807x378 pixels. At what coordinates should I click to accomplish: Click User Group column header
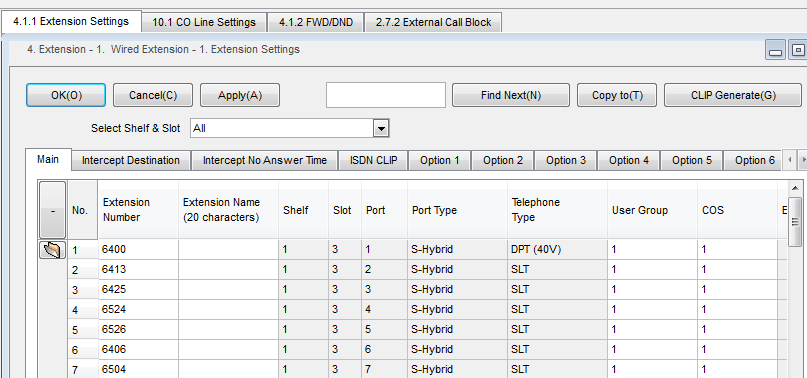coord(653,210)
